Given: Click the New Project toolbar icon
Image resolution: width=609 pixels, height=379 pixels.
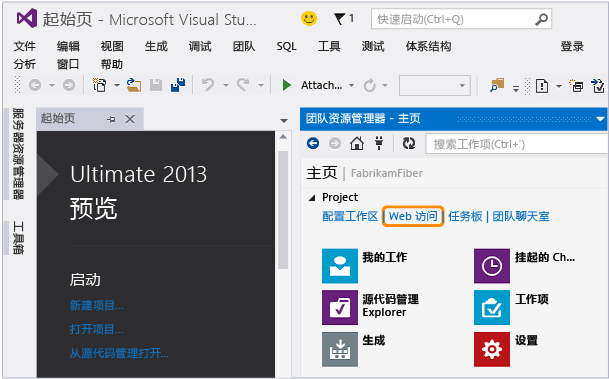Looking at the screenshot, I should point(99,85).
